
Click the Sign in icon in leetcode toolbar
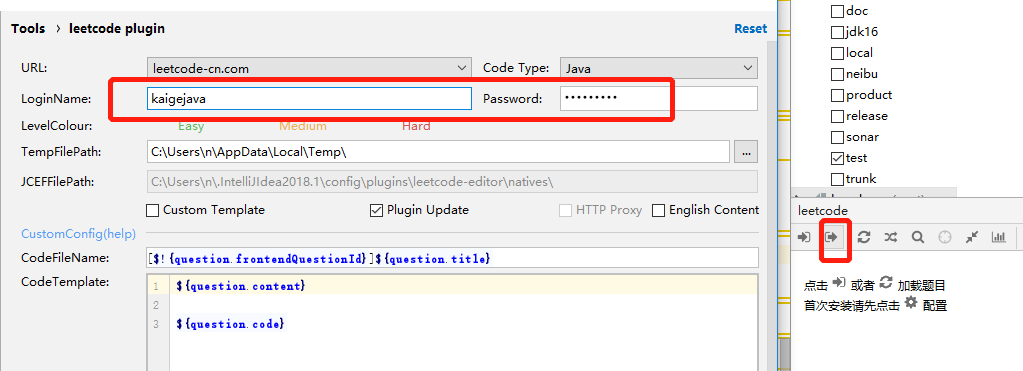pos(804,237)
